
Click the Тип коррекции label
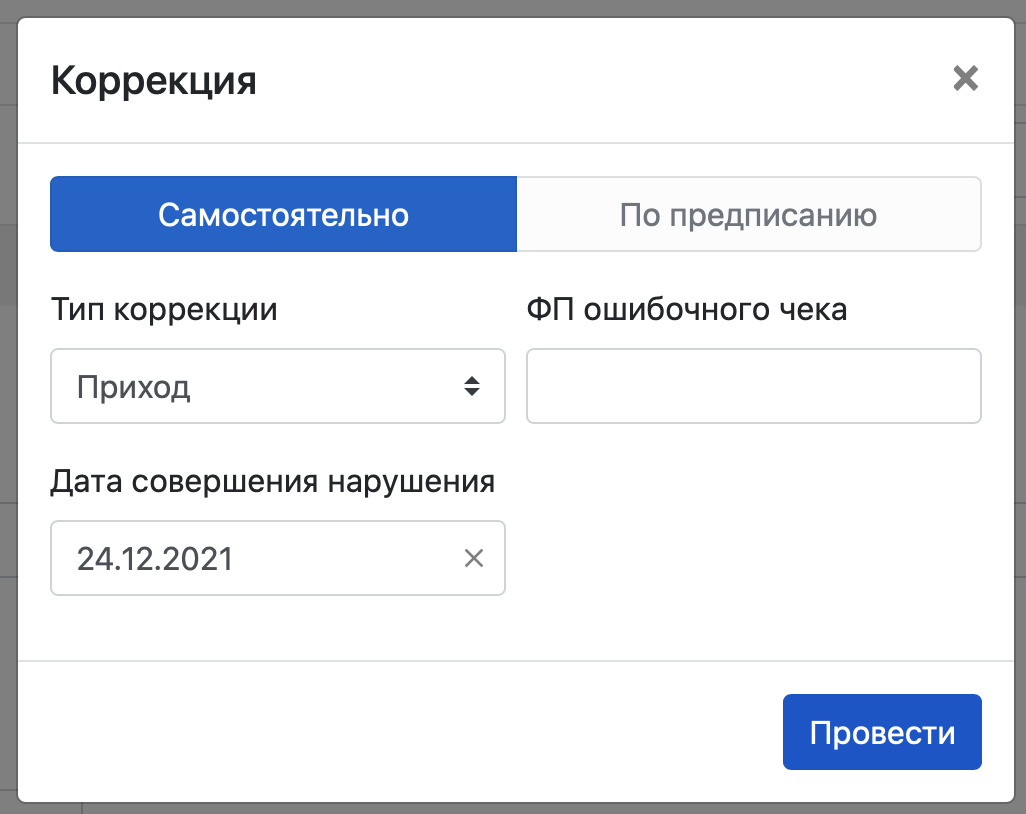pyautogui.click(x=164, y=310)
